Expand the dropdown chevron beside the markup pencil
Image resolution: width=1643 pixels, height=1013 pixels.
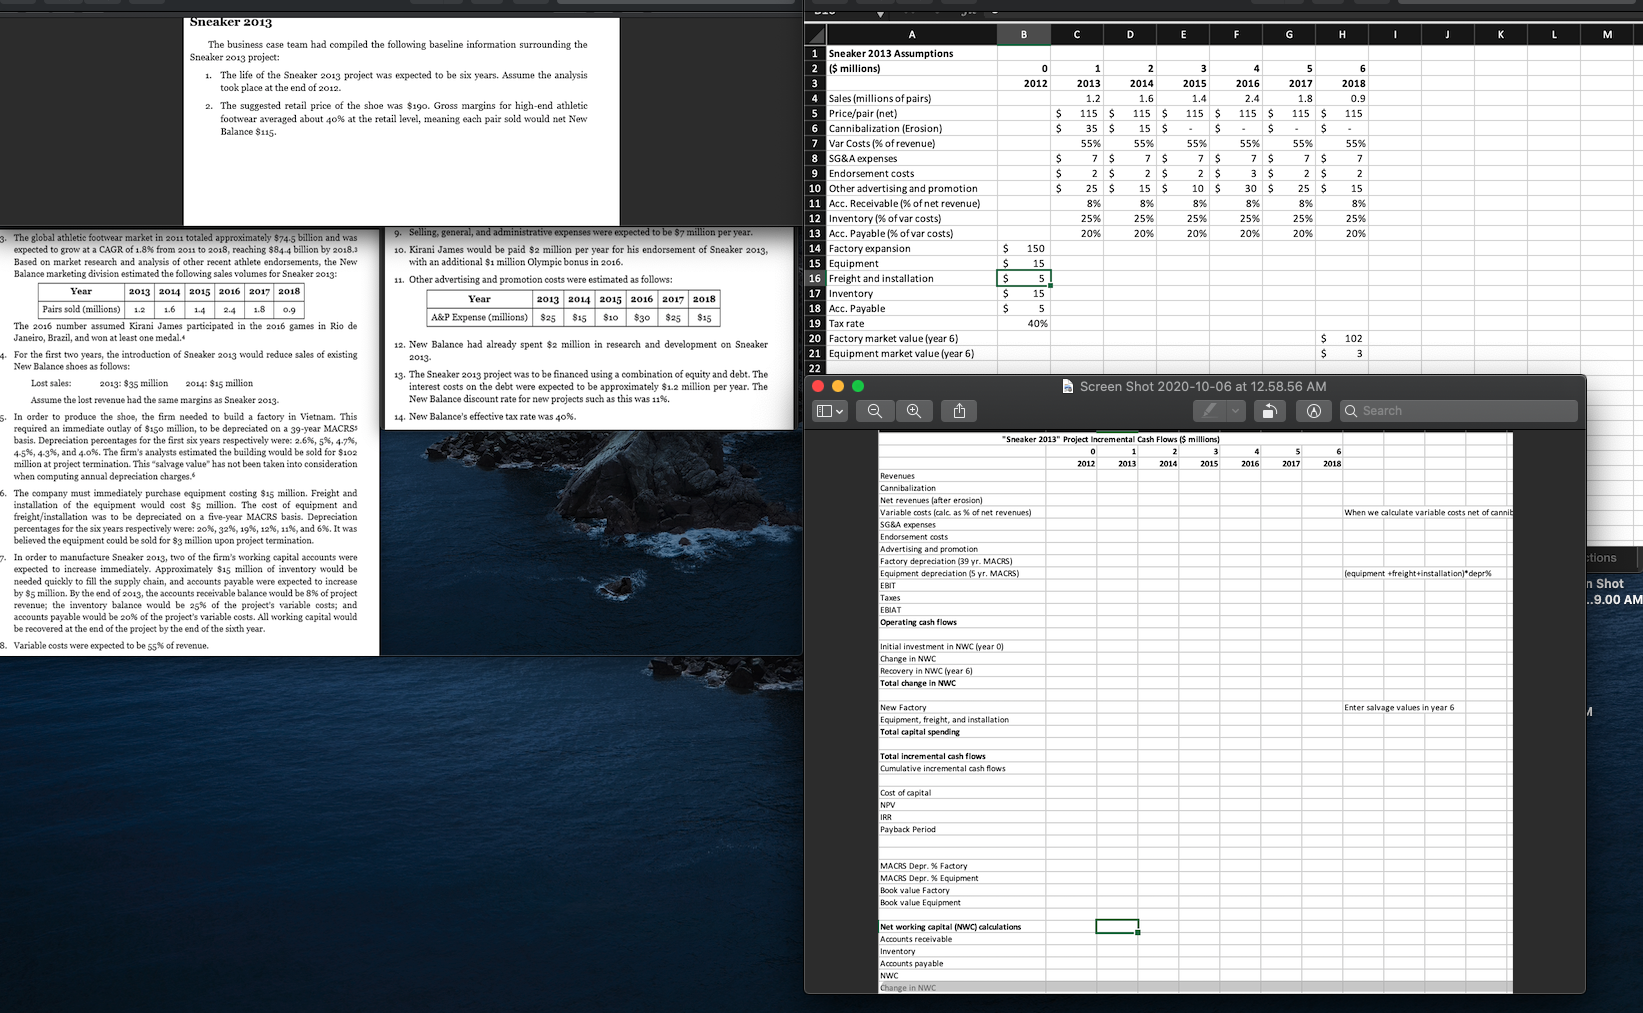click(x=1234, y=410)
